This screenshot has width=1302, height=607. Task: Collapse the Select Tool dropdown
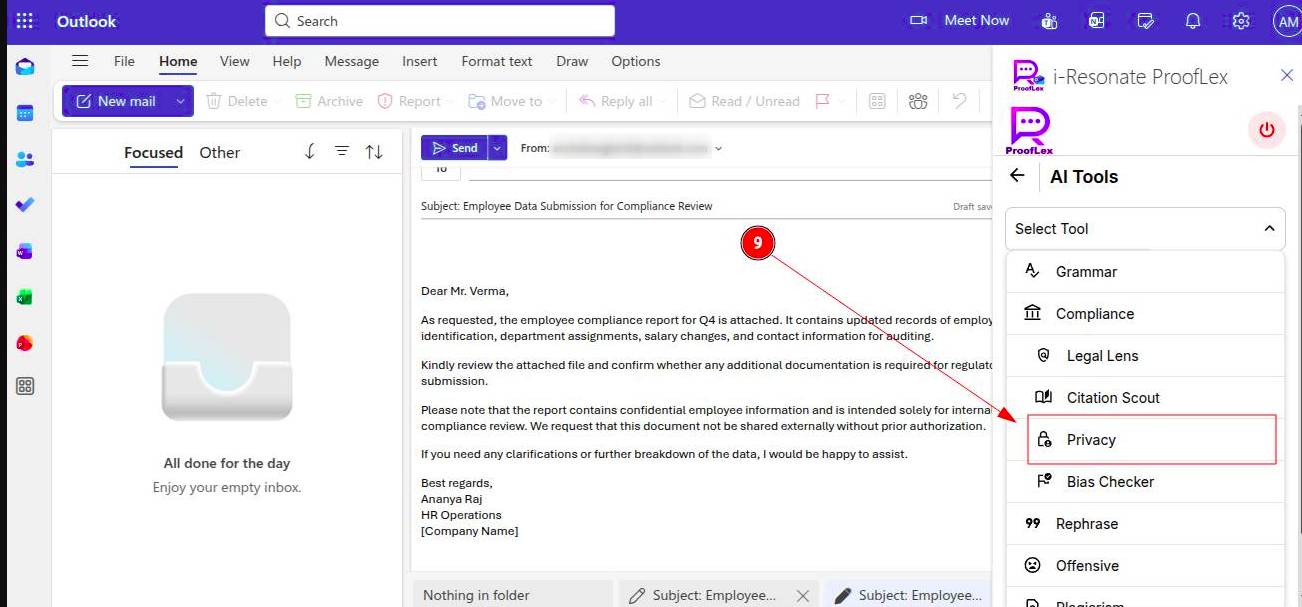tap(1269, 229)
